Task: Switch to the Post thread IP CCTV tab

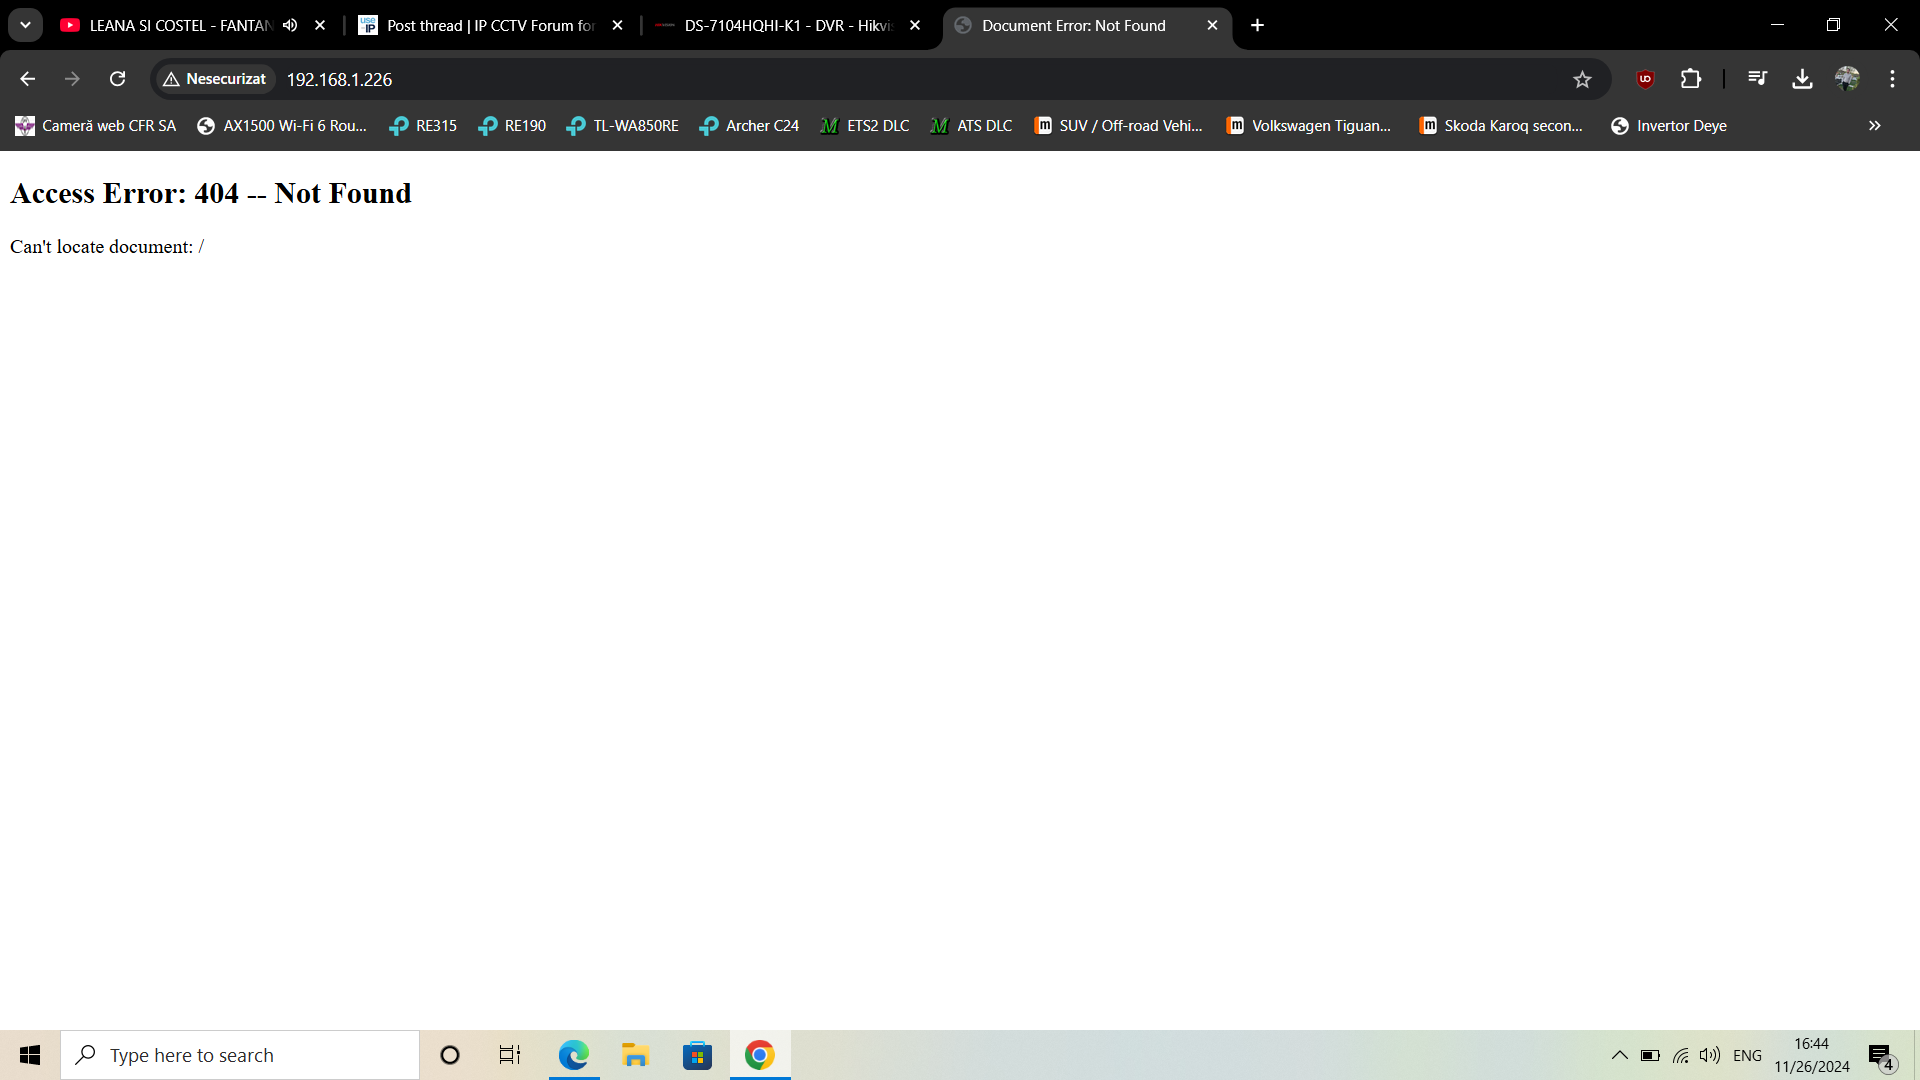Action: (x=488, y=25)
